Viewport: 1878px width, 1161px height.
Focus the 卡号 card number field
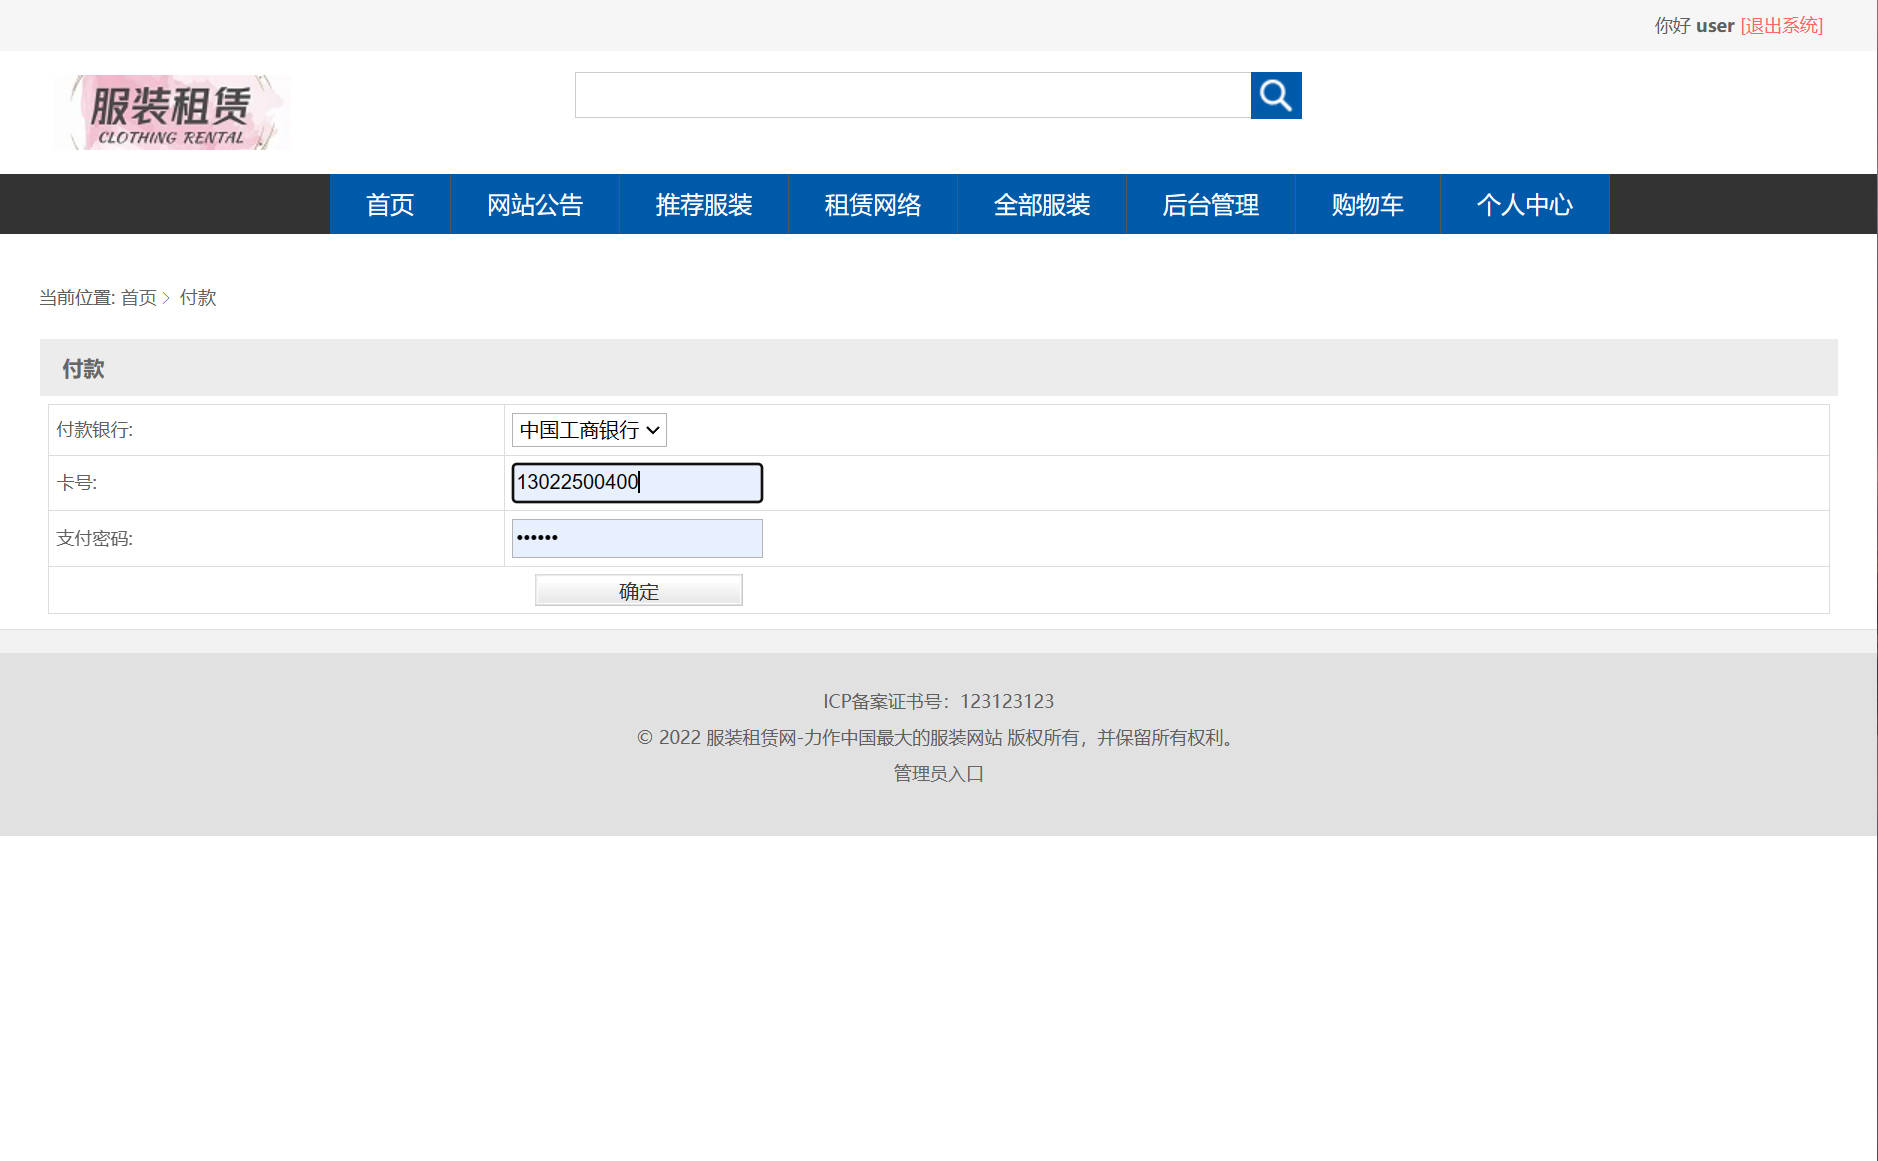637,482
